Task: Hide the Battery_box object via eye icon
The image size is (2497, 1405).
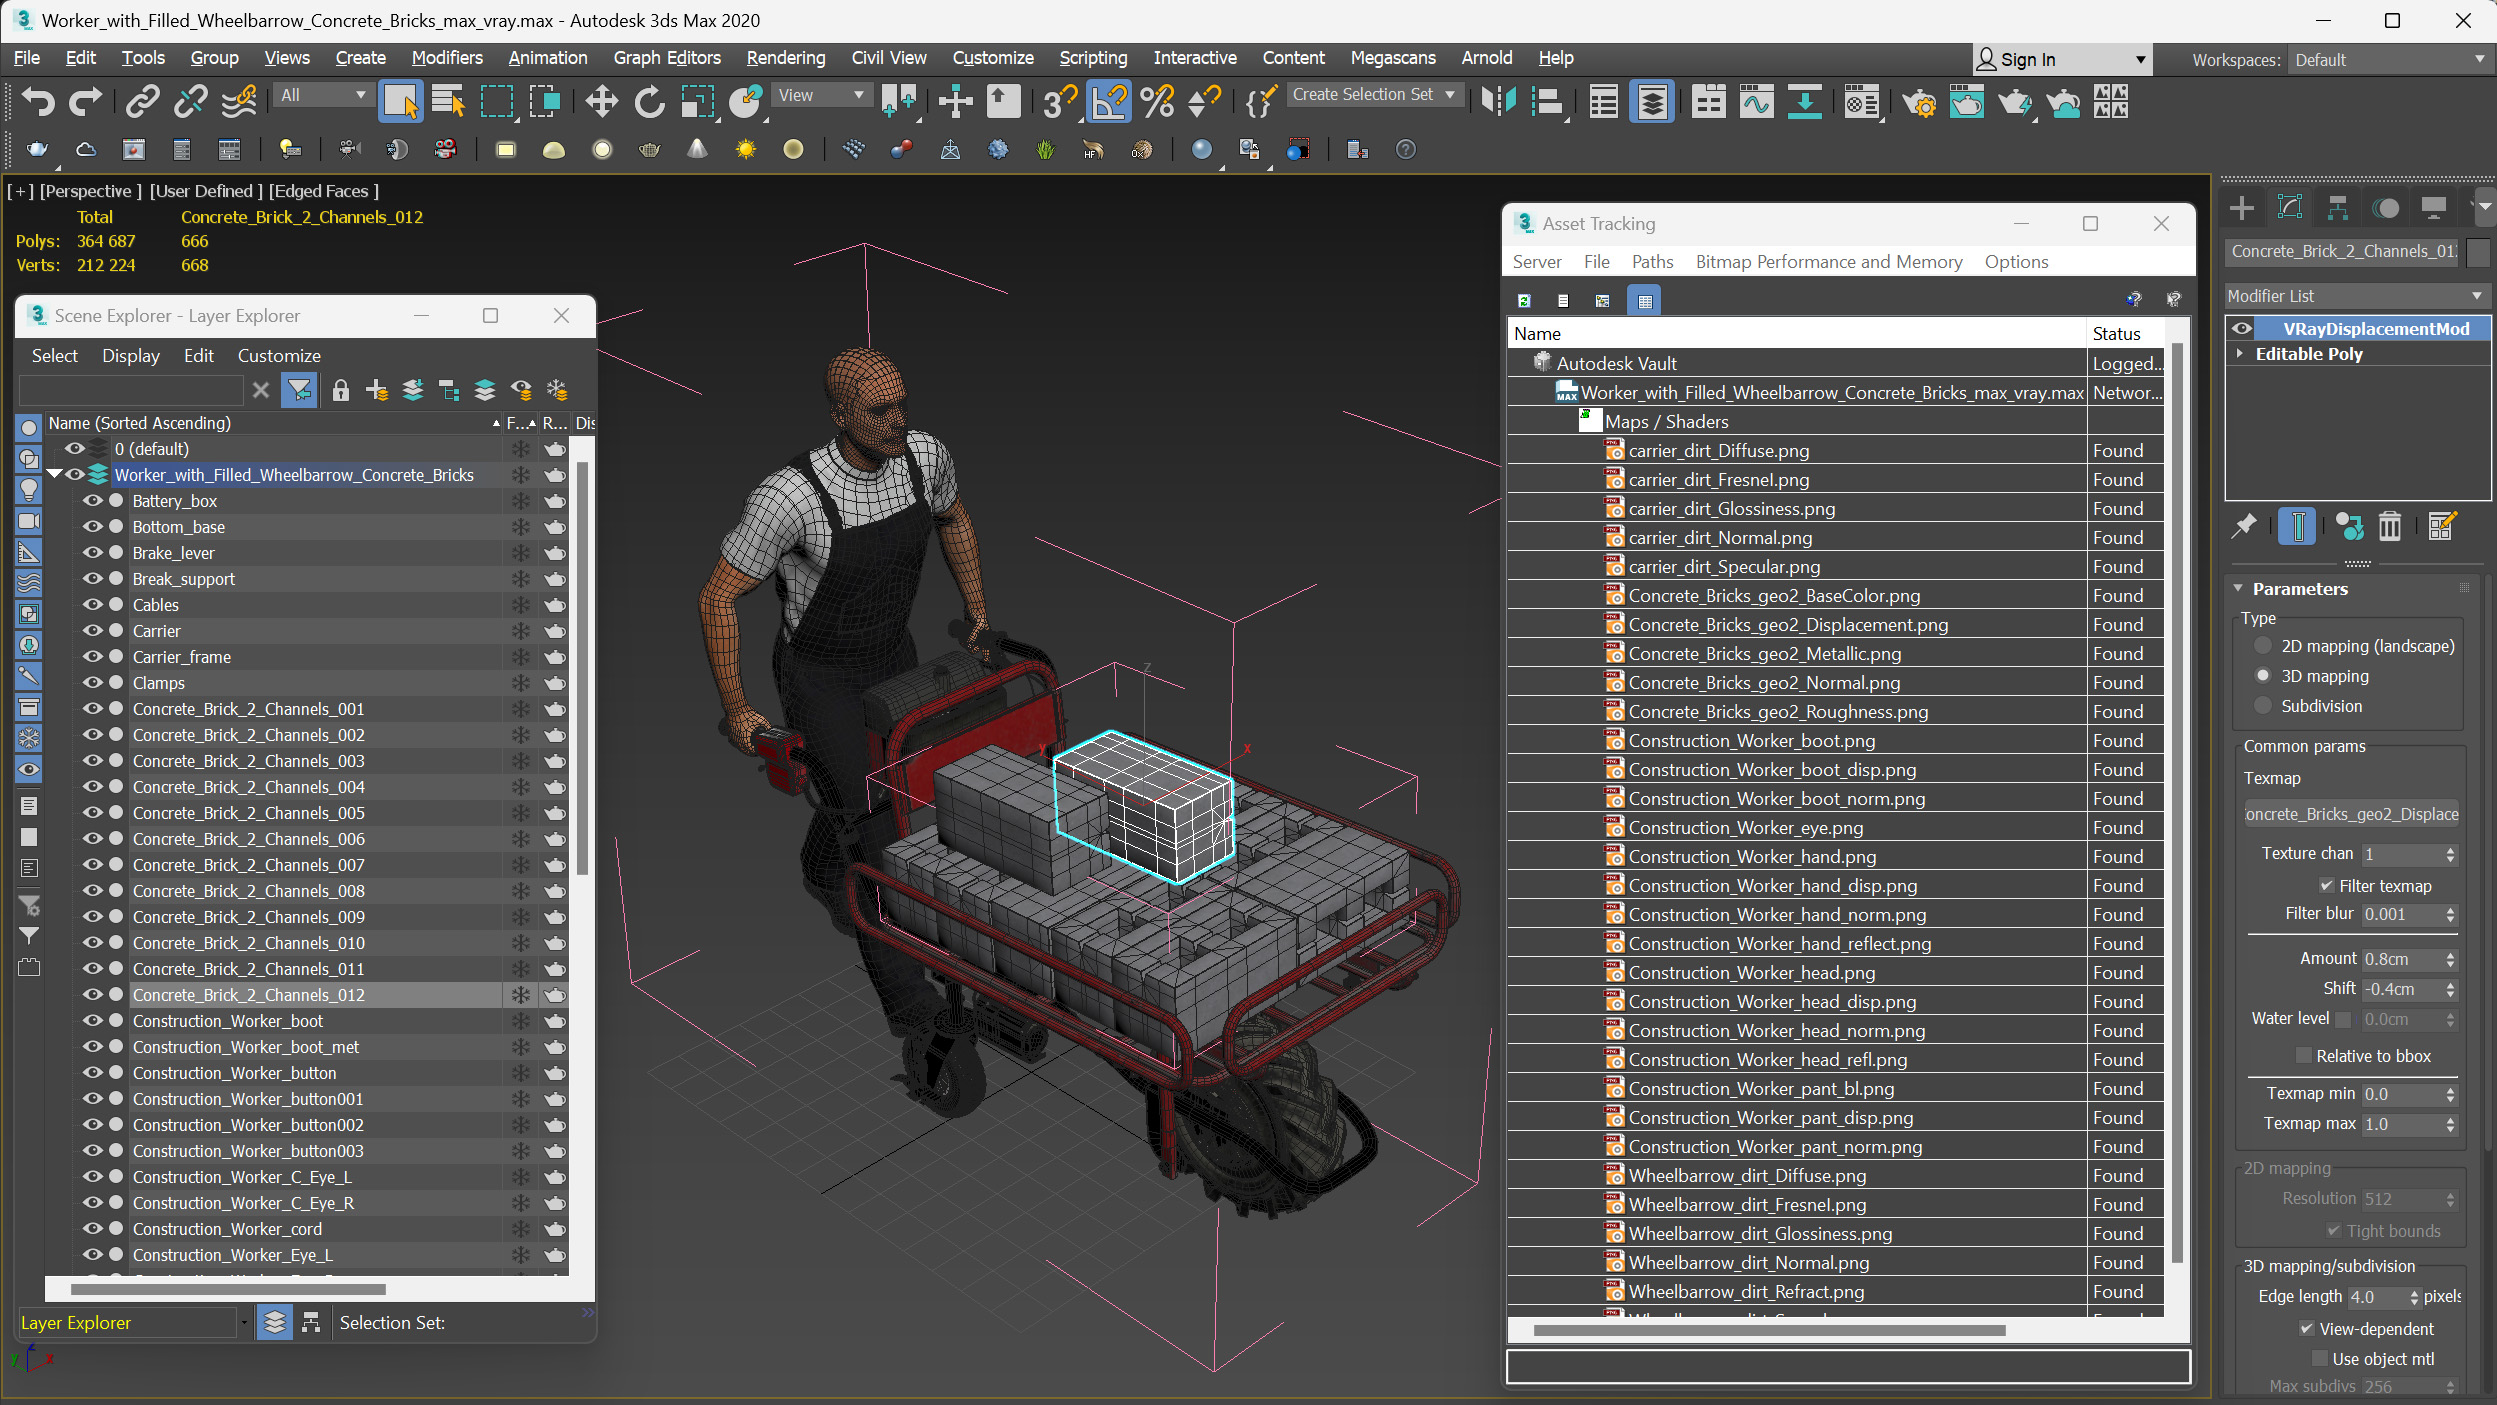Action: click(x=93, y=500)
